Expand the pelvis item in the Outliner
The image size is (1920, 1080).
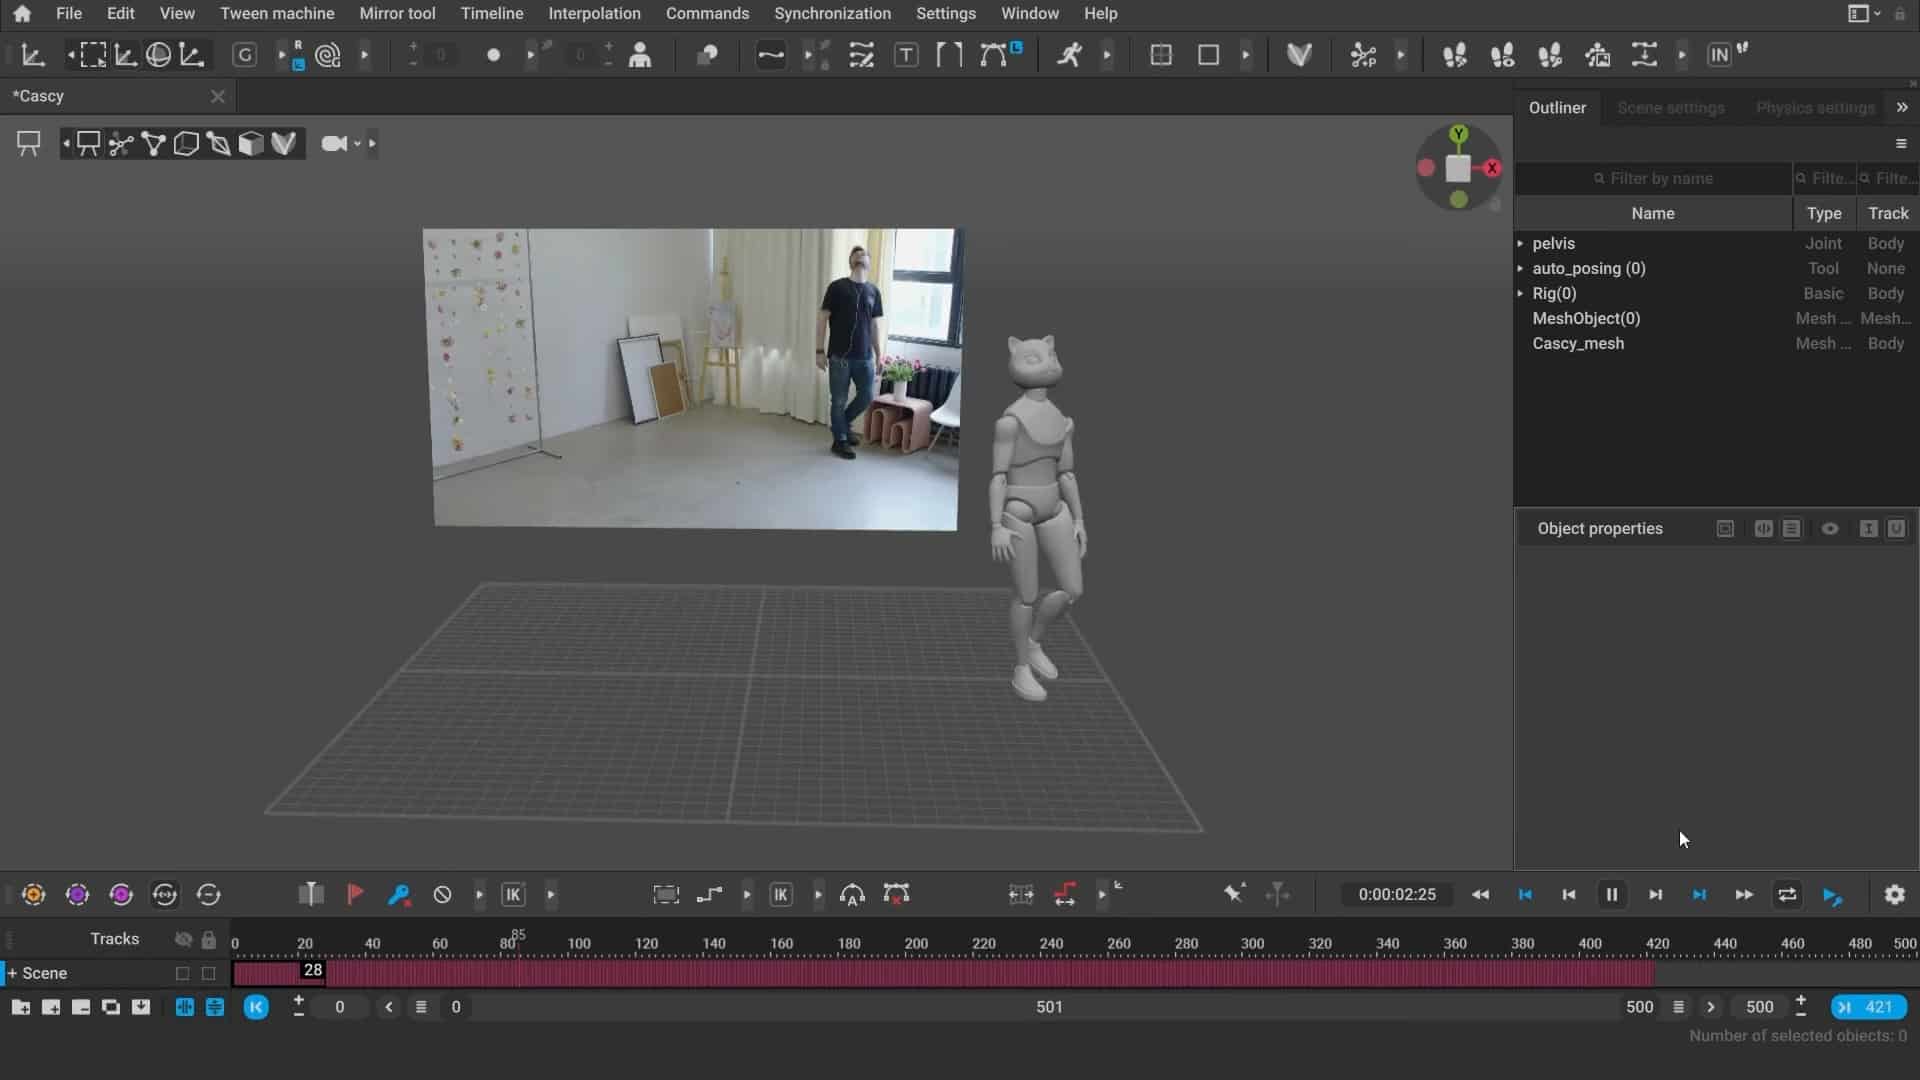click(x=1522, y=243)
